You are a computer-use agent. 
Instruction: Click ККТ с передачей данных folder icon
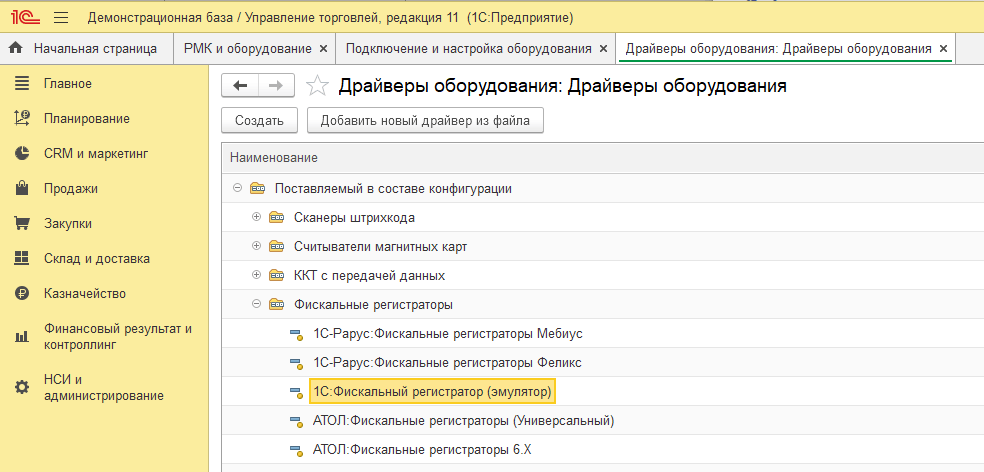click(x=277, y=275)
